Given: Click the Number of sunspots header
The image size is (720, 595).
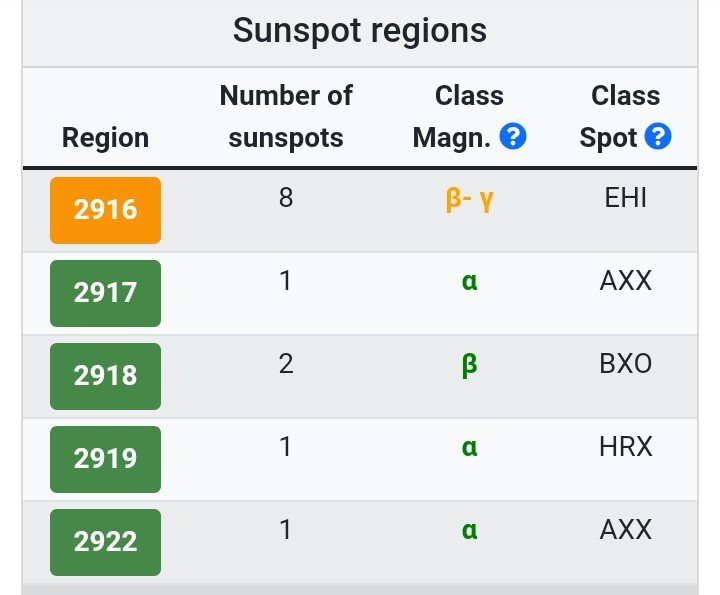Looking at the screenshot, I should point(286,117).
